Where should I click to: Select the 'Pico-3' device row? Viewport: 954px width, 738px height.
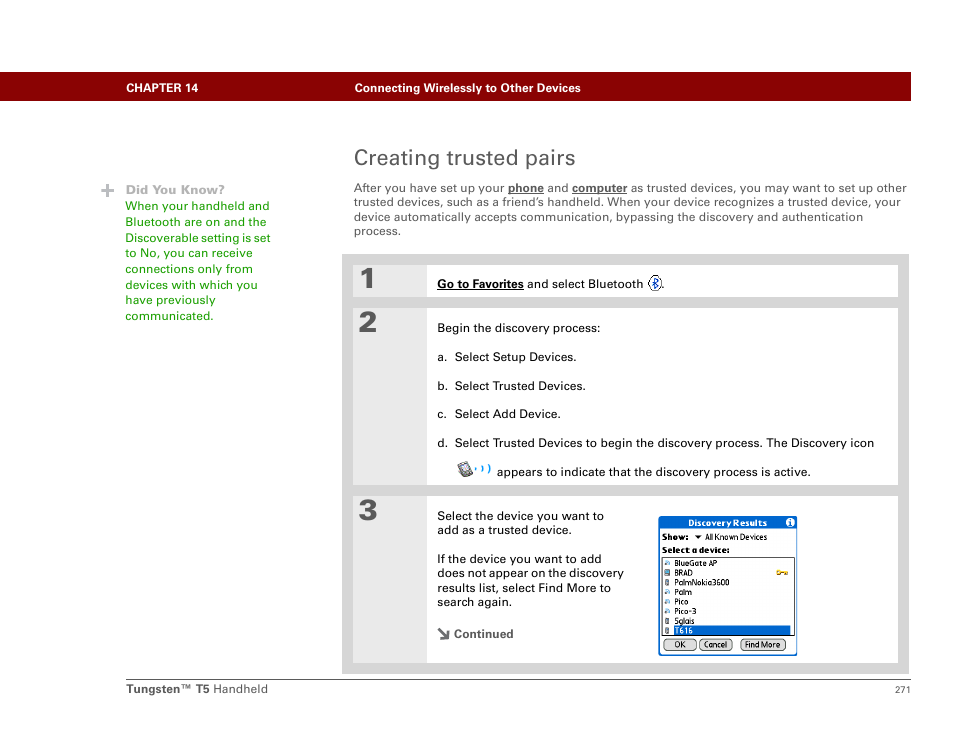(727, 611)
